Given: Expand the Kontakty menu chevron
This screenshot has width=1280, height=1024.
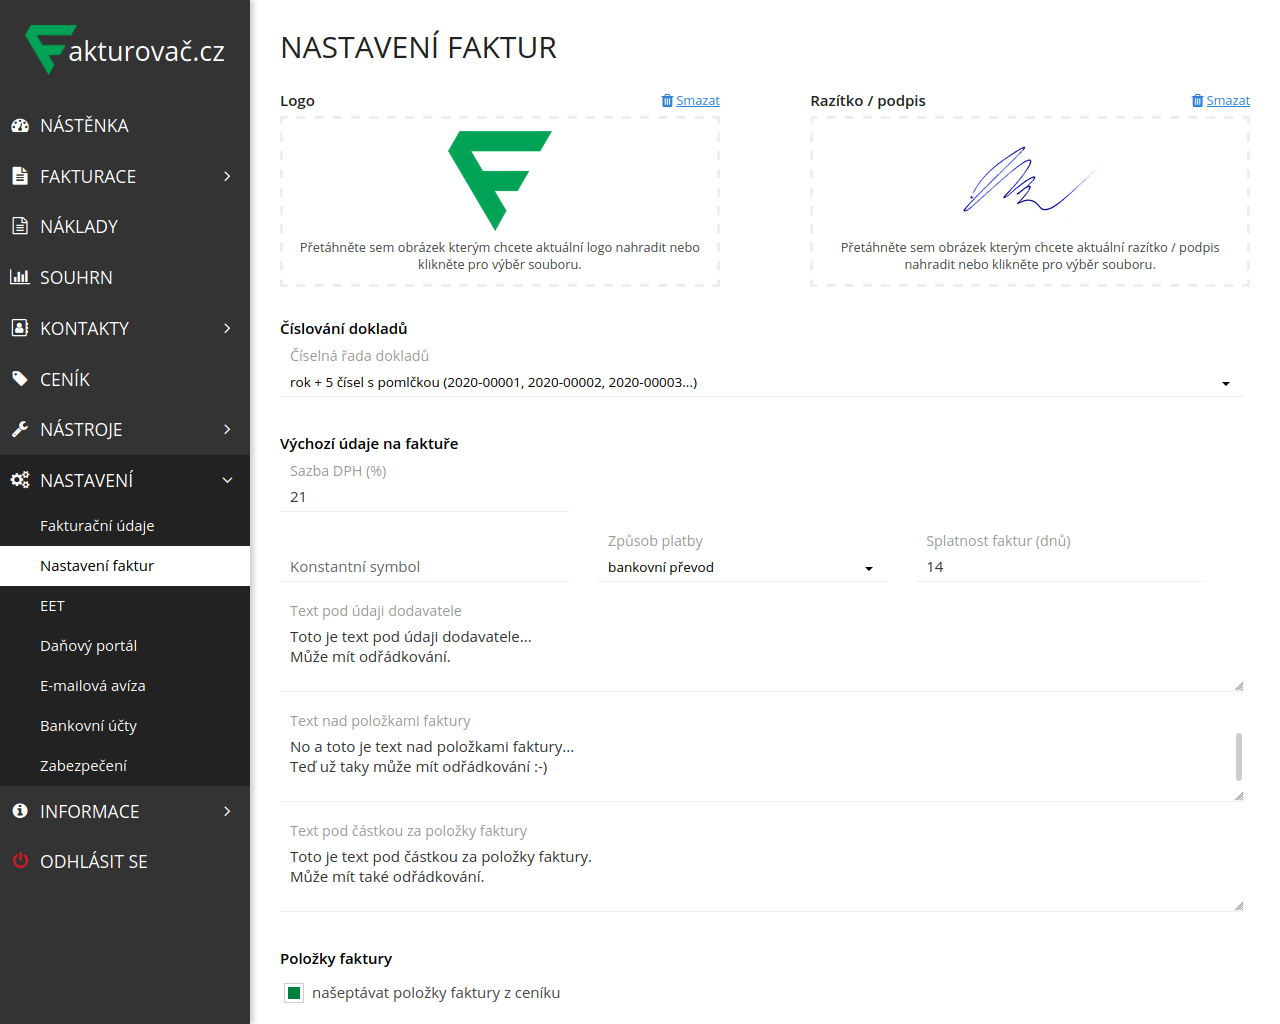Looking at the screenshot, I should (227, 328).
